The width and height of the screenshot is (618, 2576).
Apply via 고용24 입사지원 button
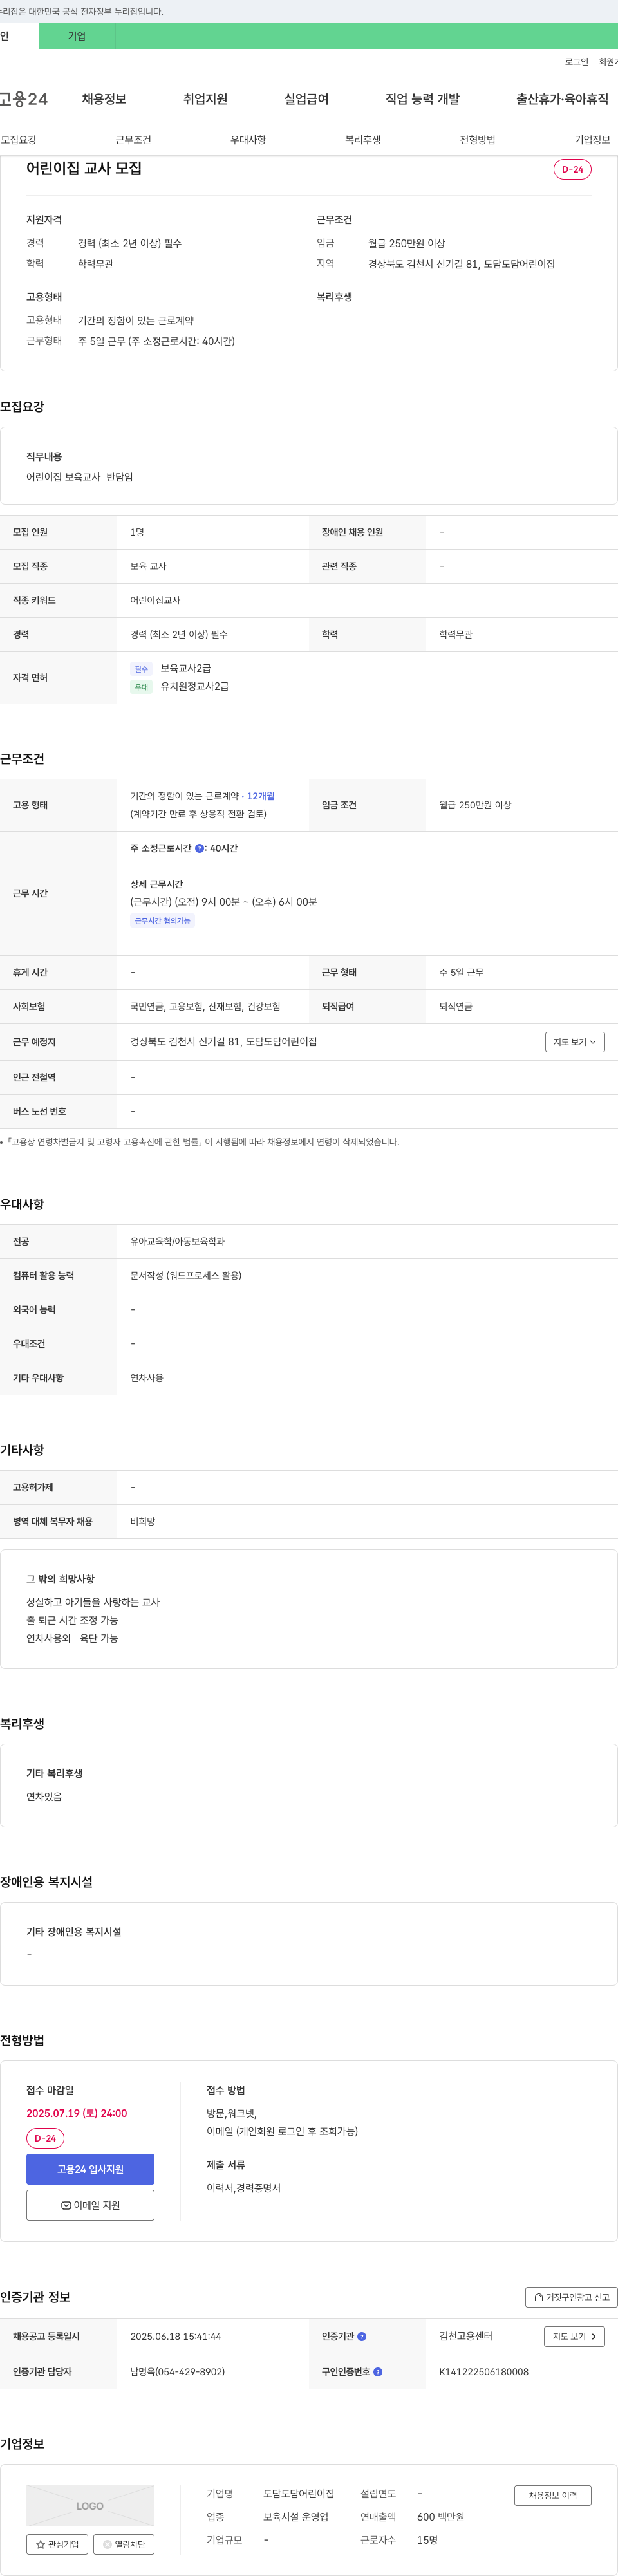tap(90, 2169)
